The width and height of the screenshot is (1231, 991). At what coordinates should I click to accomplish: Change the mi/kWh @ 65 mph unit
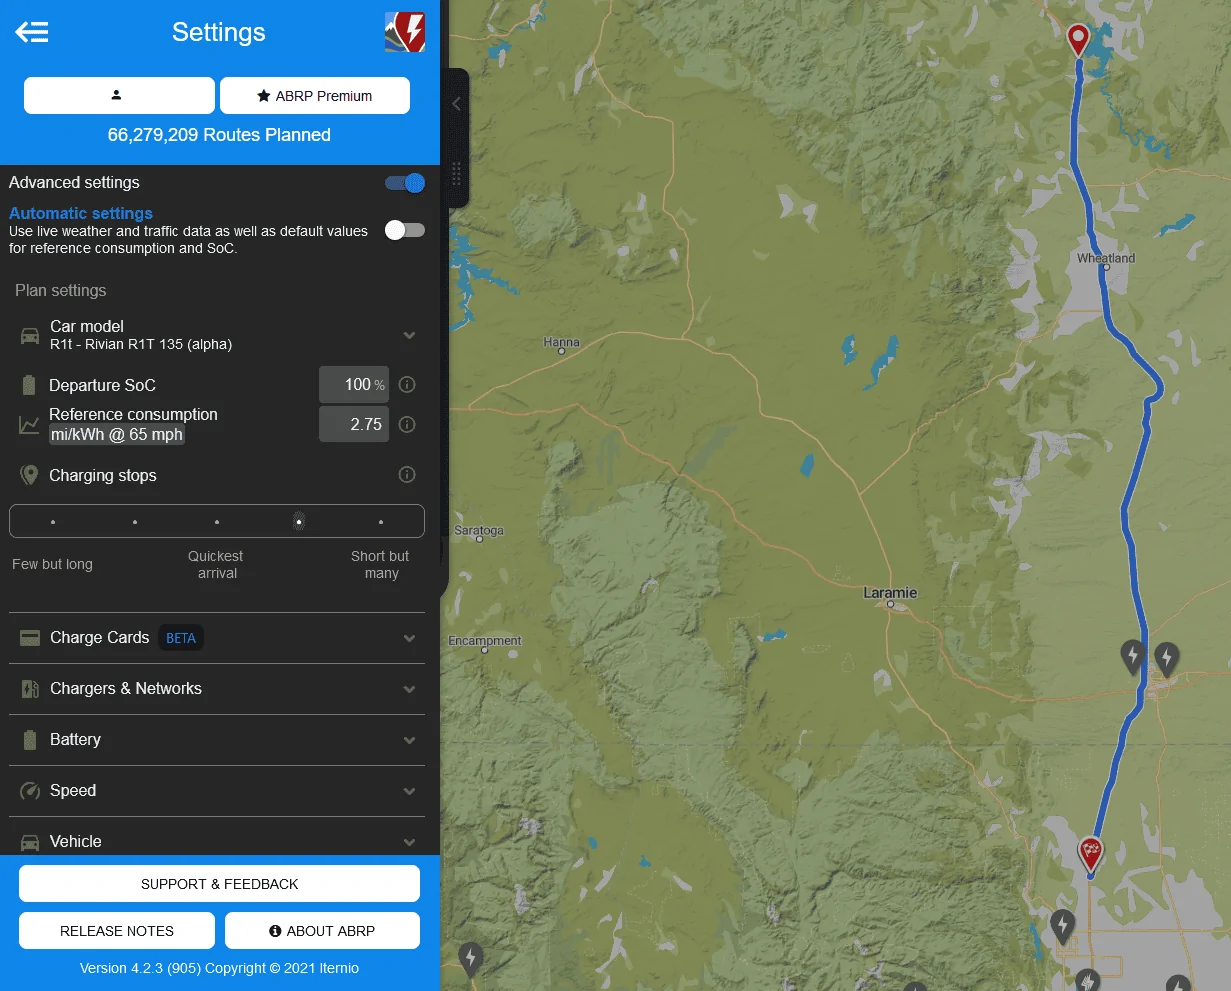(x=117, y=434)
